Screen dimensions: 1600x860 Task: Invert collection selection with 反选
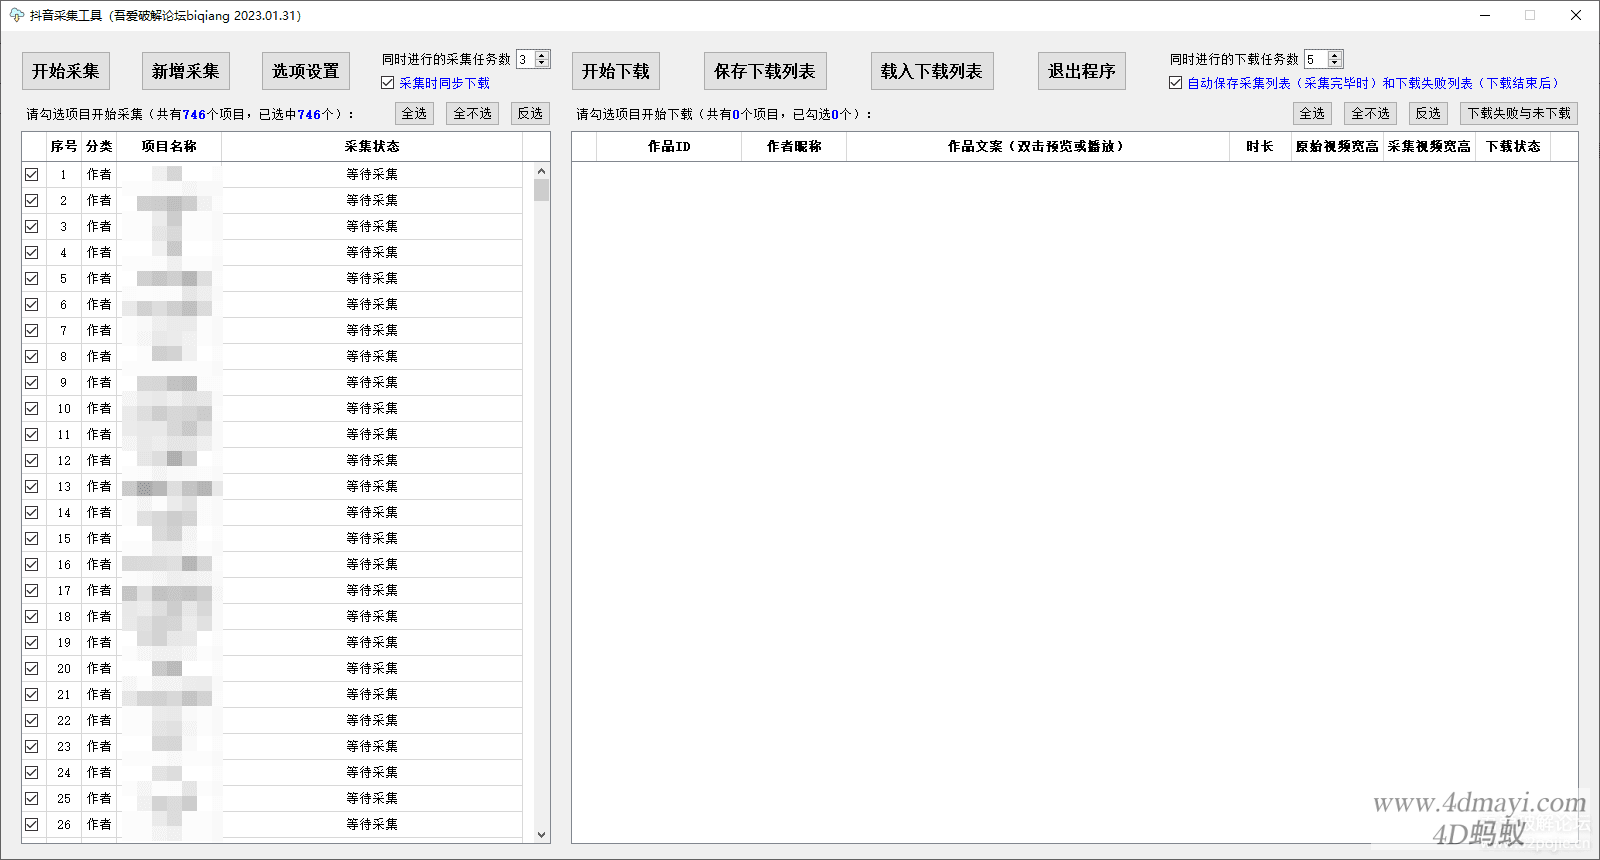click(x=530, y=113)
